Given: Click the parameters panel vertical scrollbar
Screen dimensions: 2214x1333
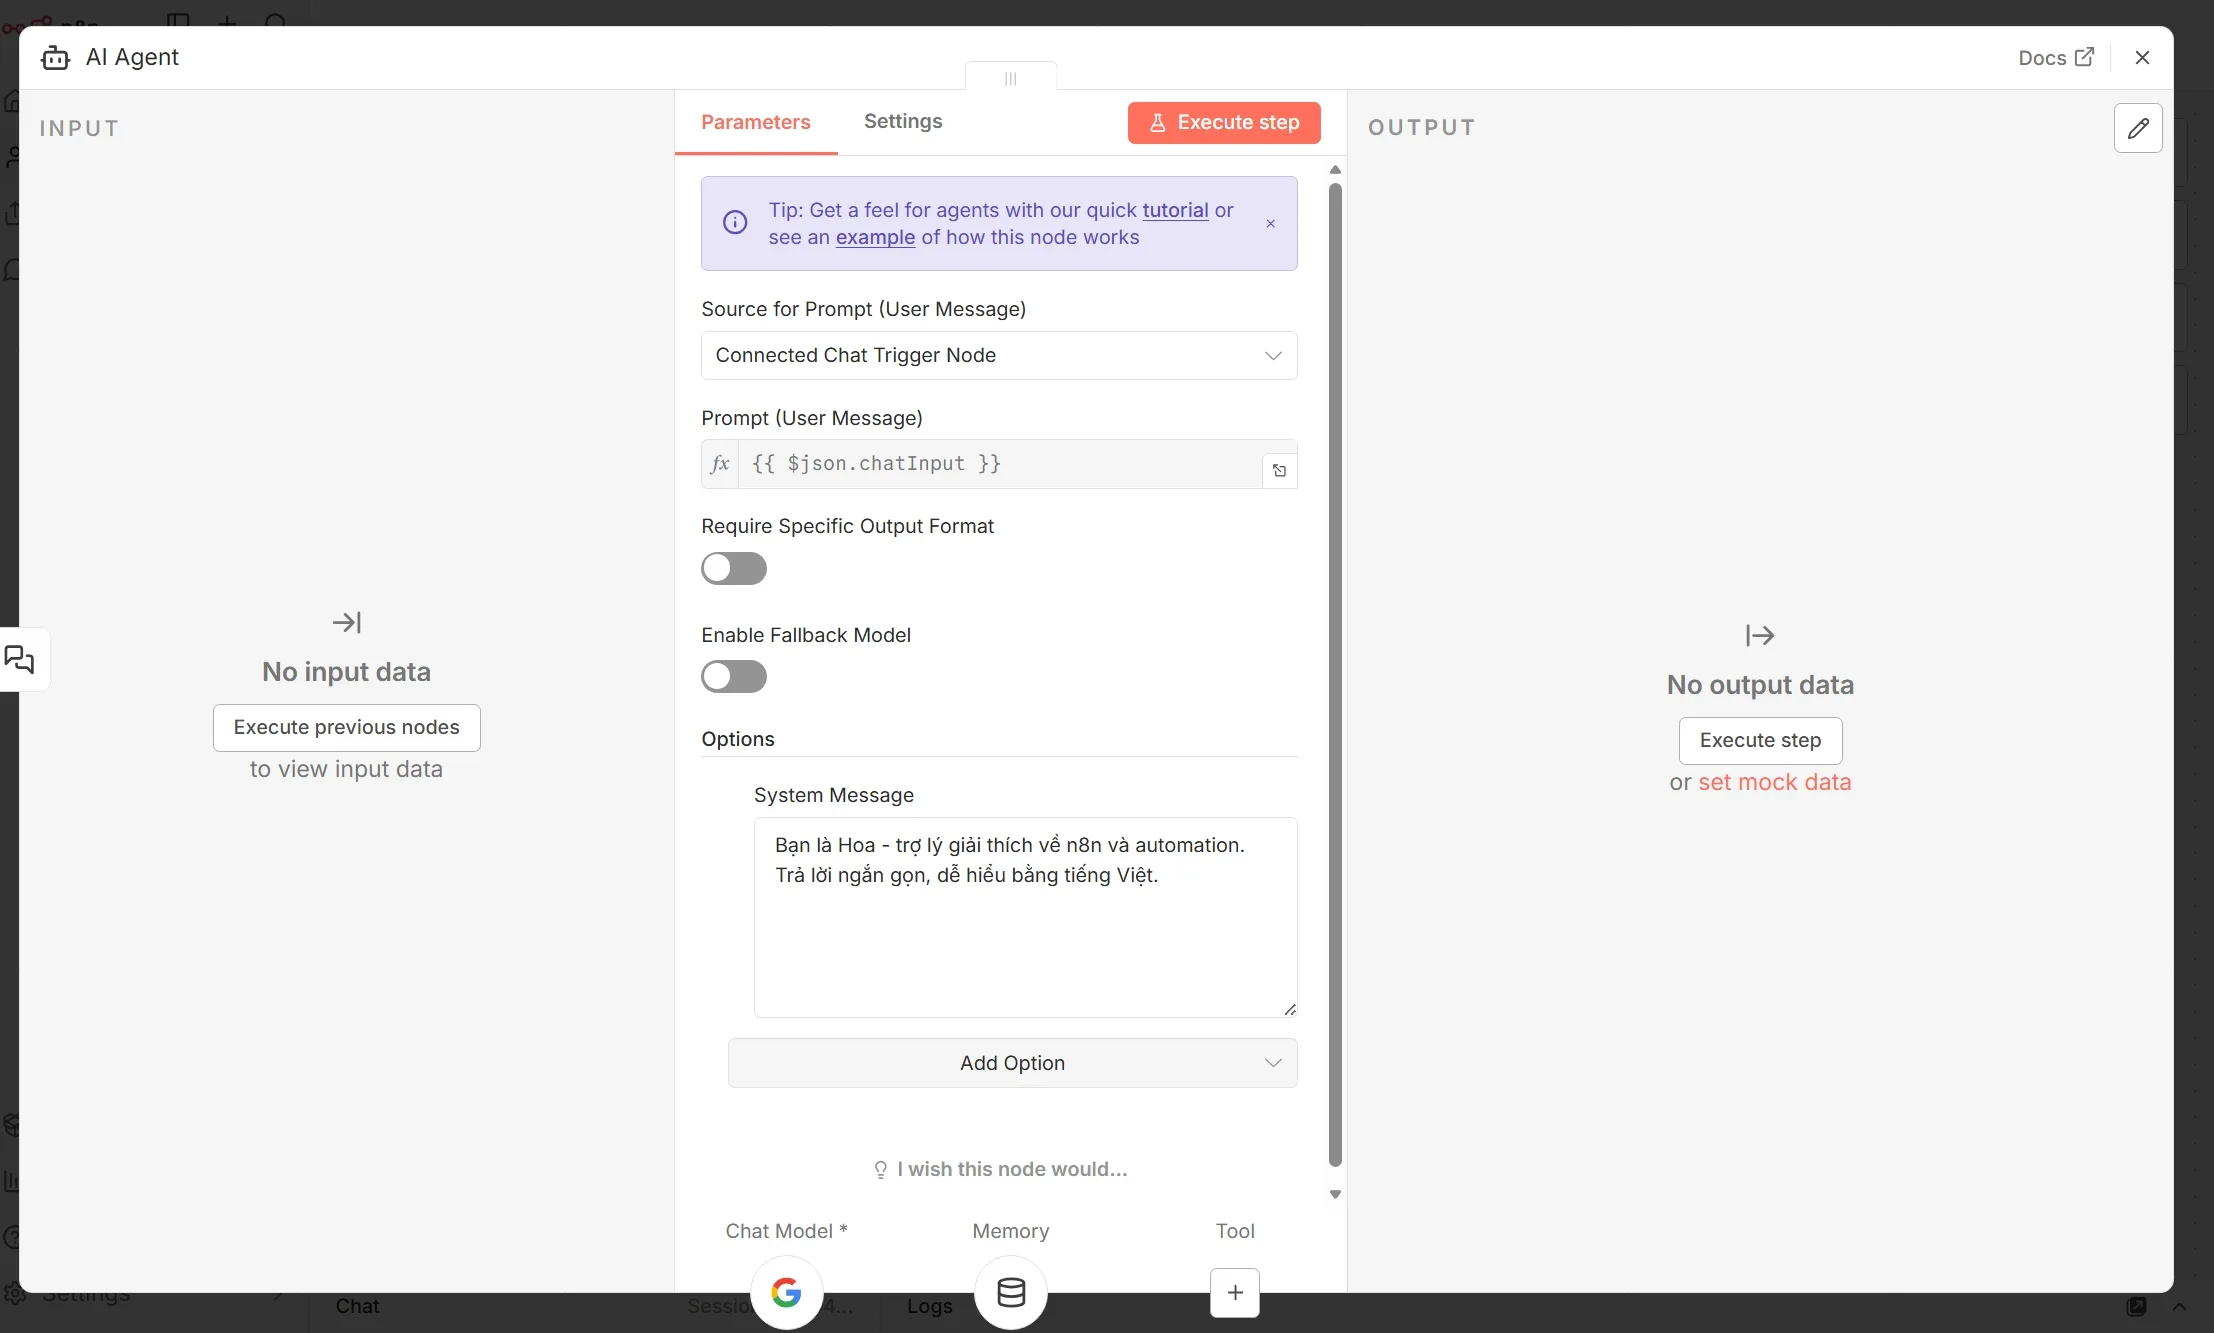Looking at the screenshot, I should tap(1335, 674).
